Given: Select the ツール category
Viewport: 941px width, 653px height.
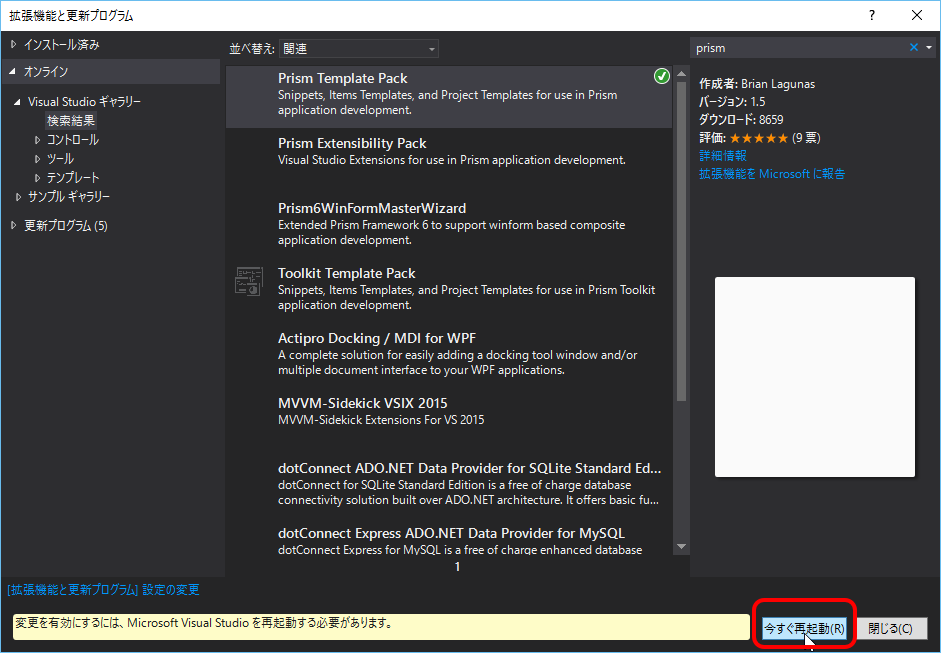Looking at the screenshot, I should coord(60,159).
